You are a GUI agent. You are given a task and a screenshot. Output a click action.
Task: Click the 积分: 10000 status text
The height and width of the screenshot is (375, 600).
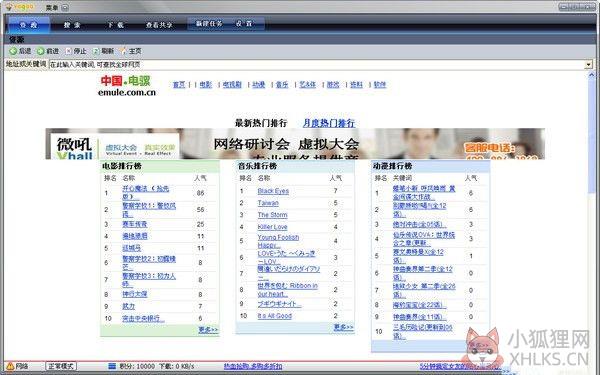(x=137, y=366)
